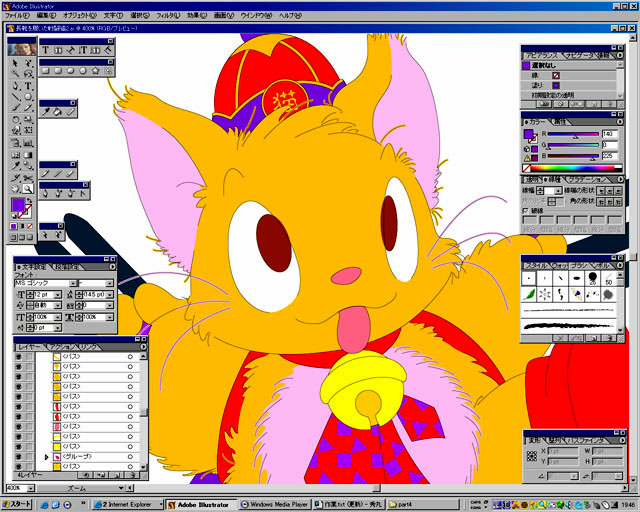640x512 pixels.
Task: Select the Scissors tool
Action: tap(28, 178)
